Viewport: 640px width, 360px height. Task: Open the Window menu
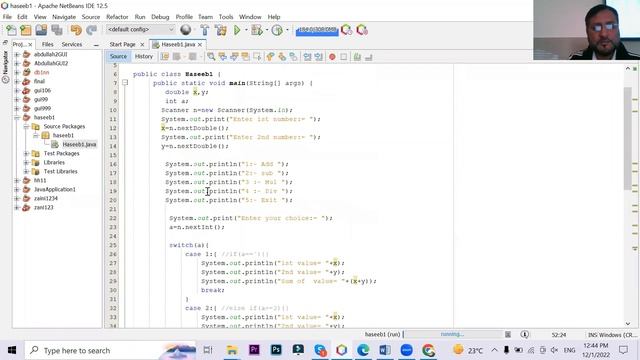coord(250,17)
